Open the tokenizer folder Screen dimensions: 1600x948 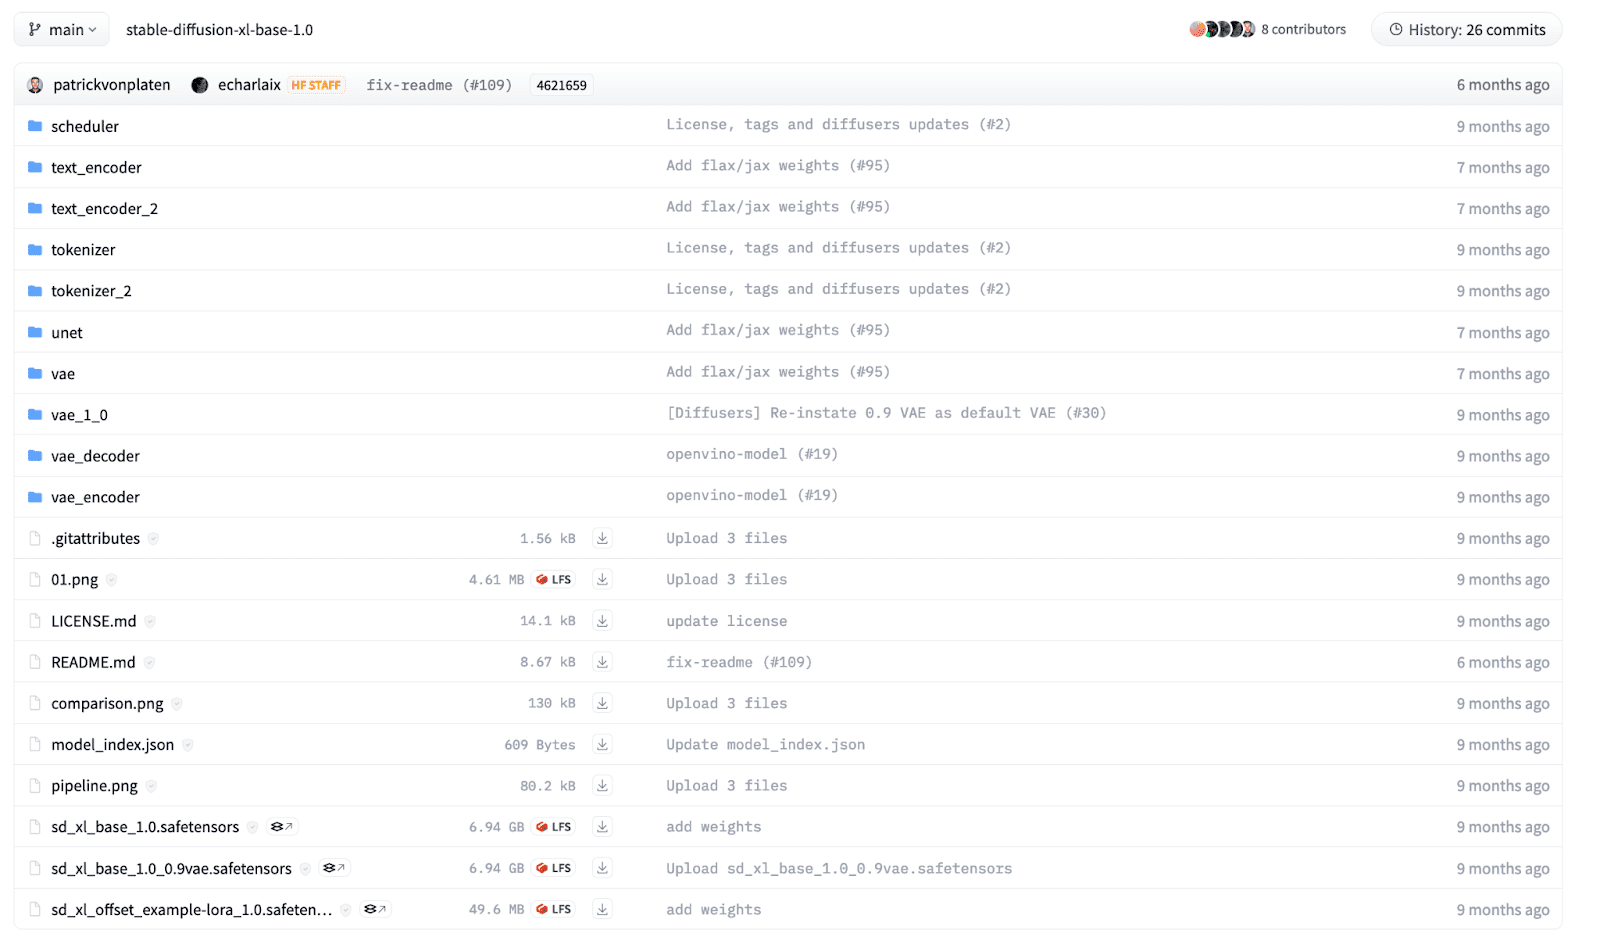pyautogui.click(x=83, y=249)
